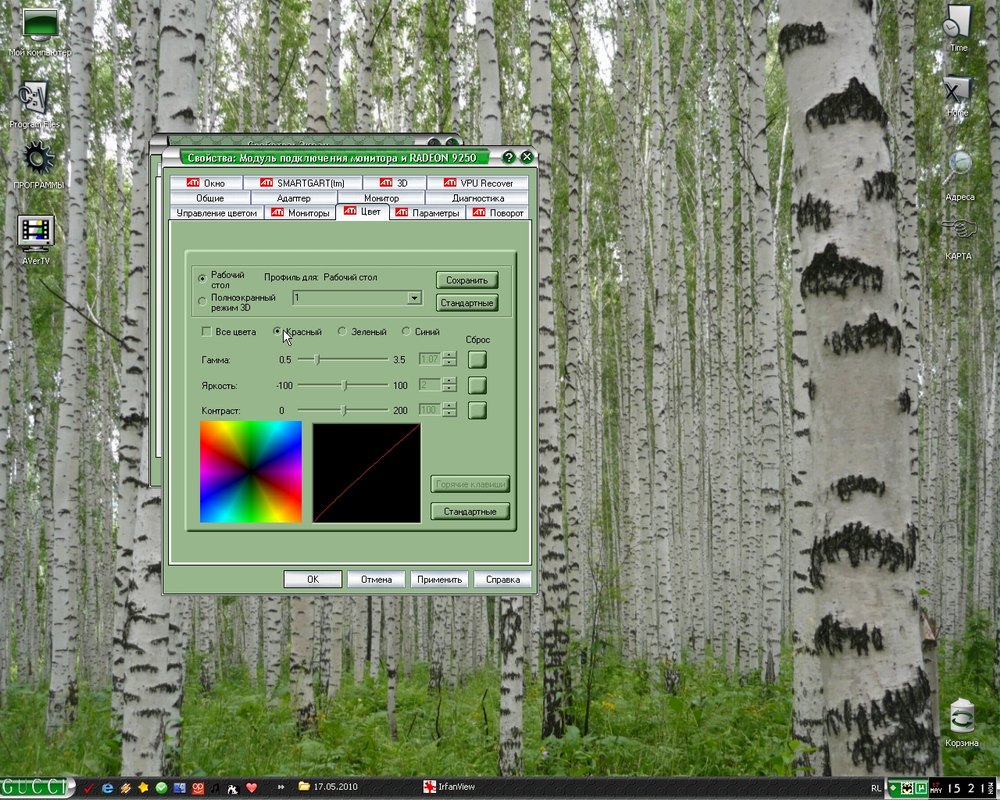The height and width of the screenshot is (800, 1000).
Task: Select the Красный radio button
Action: tap(277, 331)
